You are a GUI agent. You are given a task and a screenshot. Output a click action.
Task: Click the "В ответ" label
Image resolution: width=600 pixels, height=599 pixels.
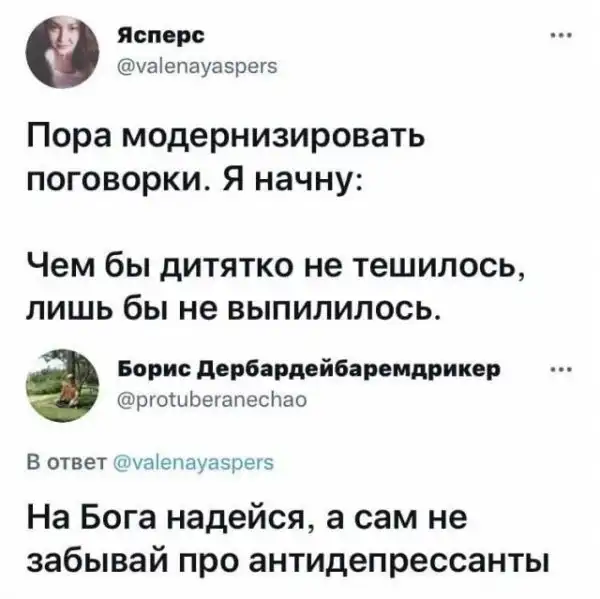tap(67, 462)
